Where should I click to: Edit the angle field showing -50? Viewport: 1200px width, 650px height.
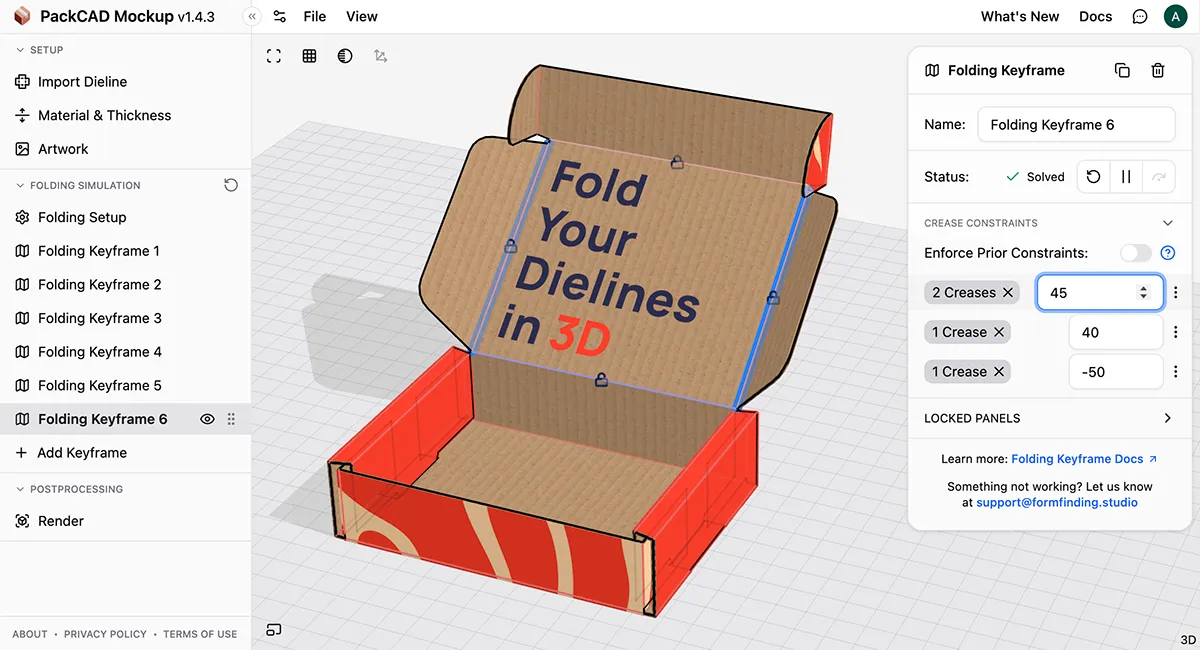[1116, 372]
